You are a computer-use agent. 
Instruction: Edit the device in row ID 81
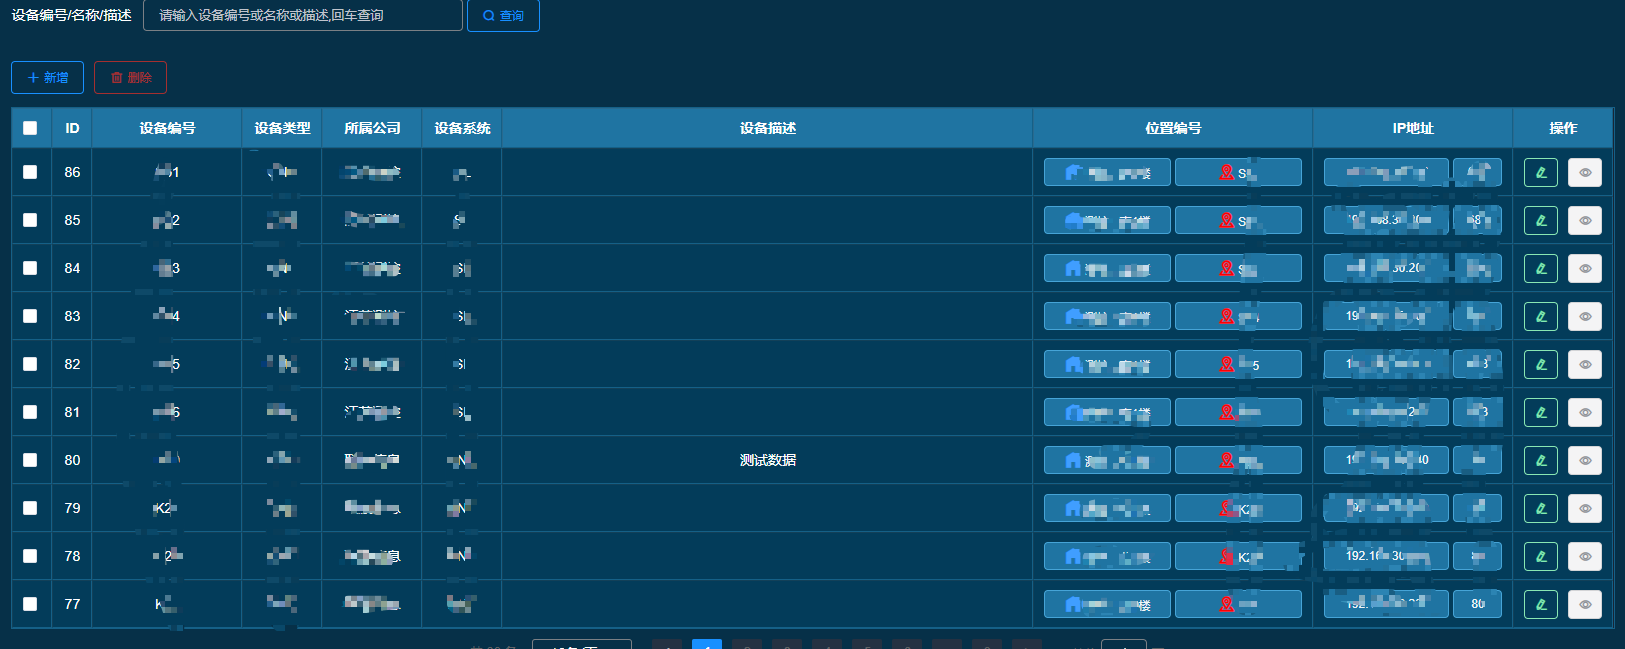1541,412
